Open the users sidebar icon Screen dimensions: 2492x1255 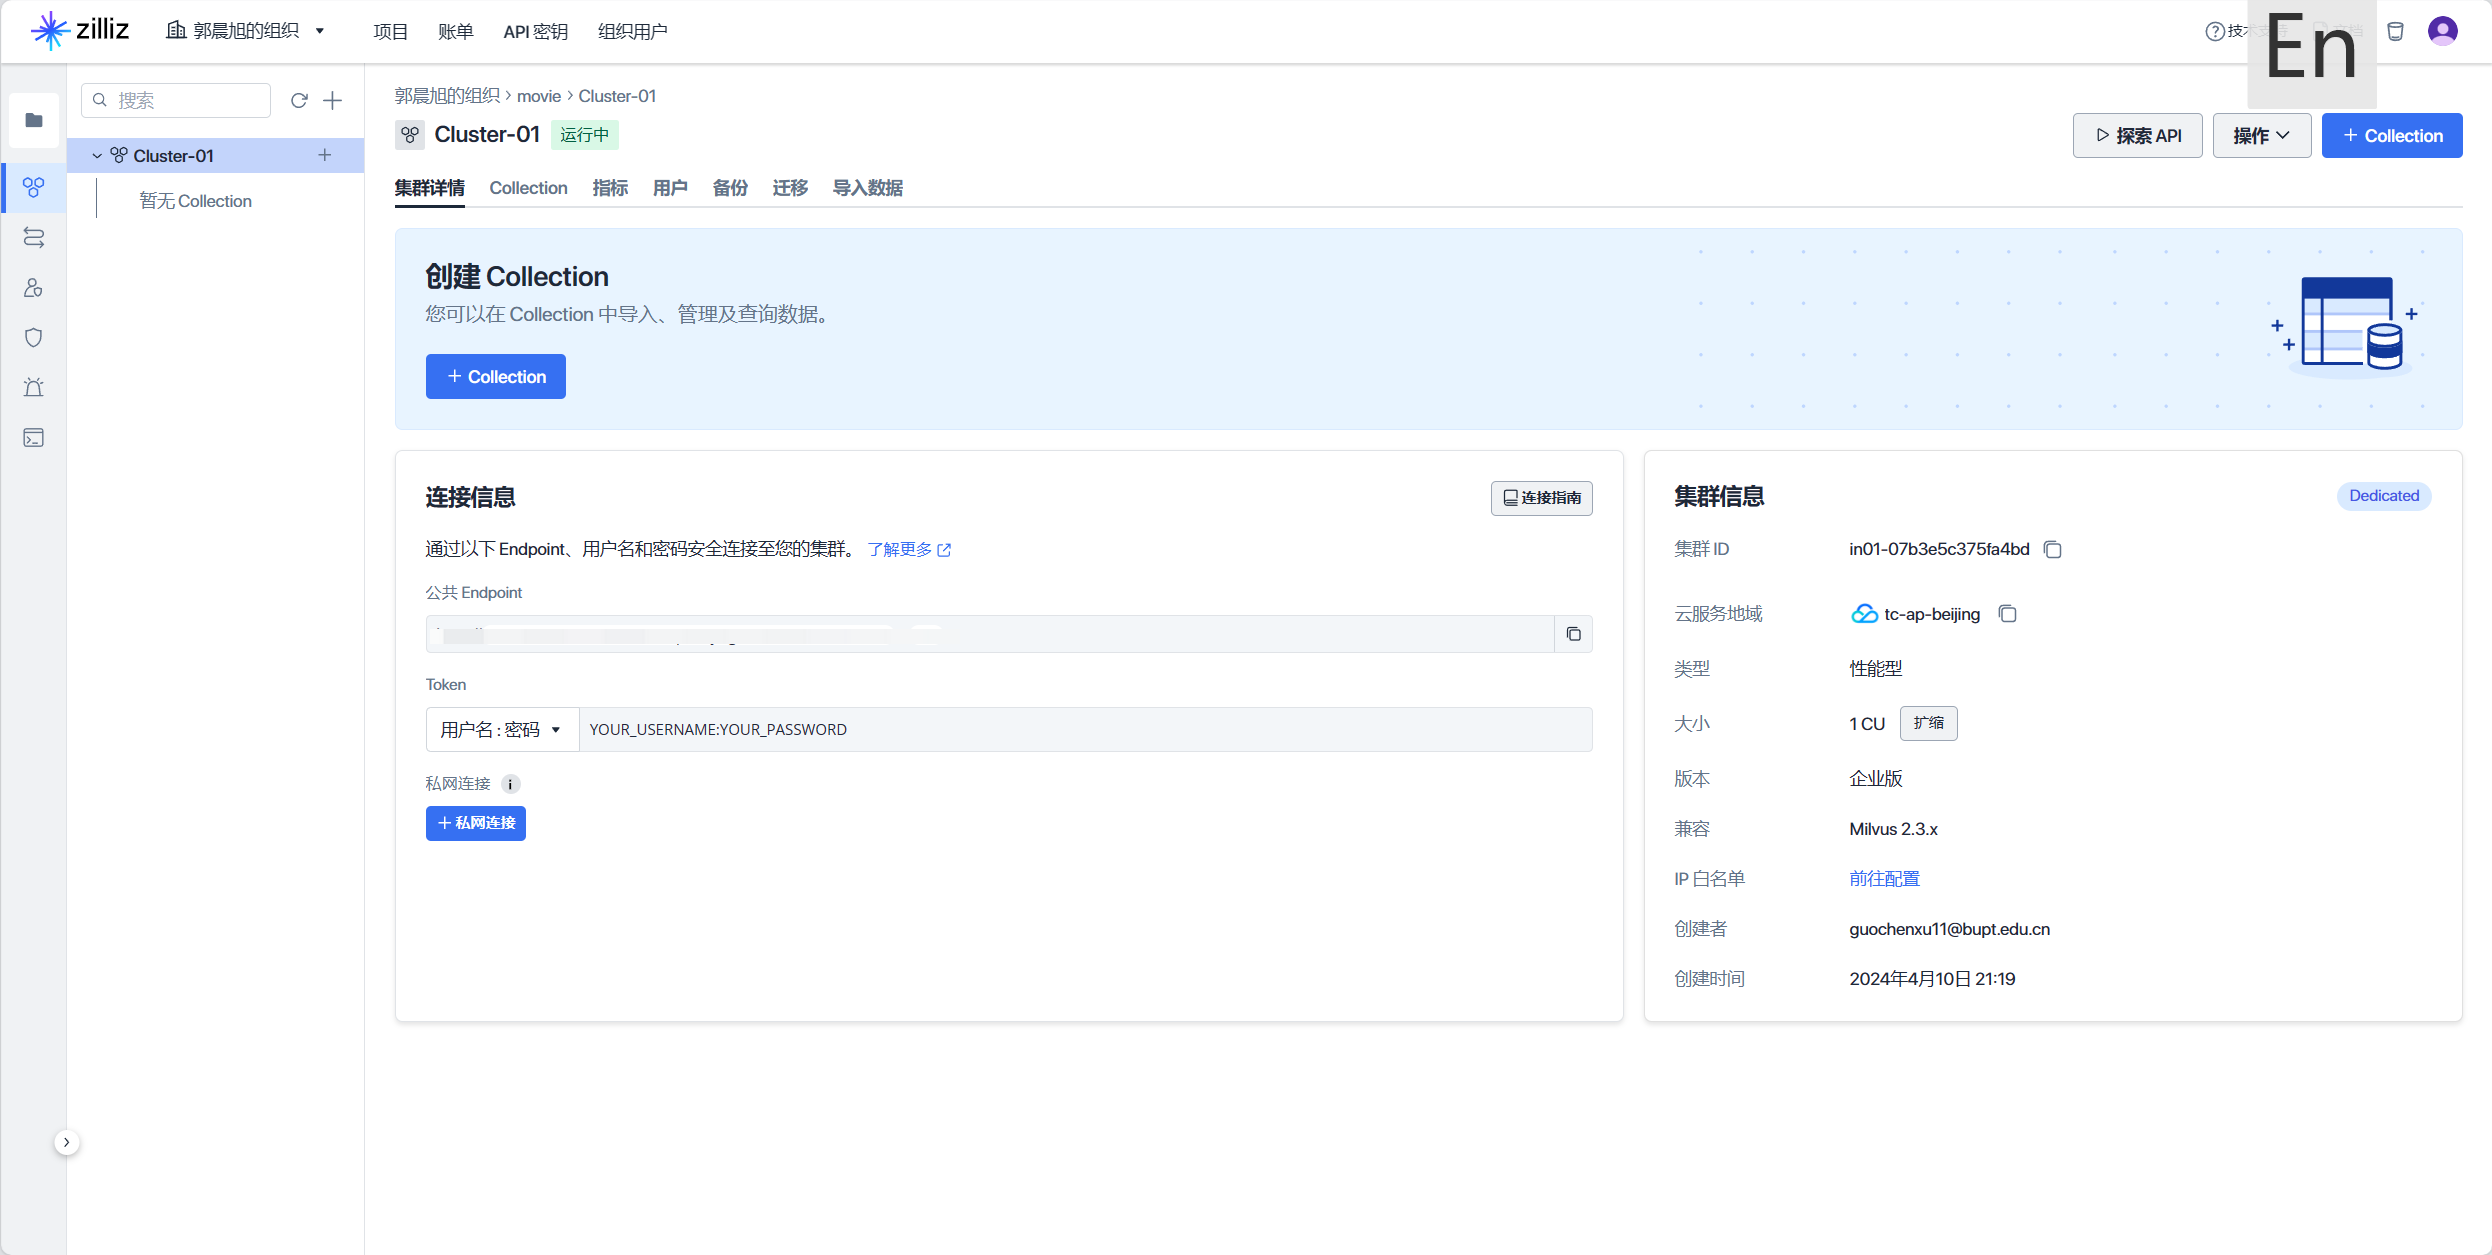point(34,288)
